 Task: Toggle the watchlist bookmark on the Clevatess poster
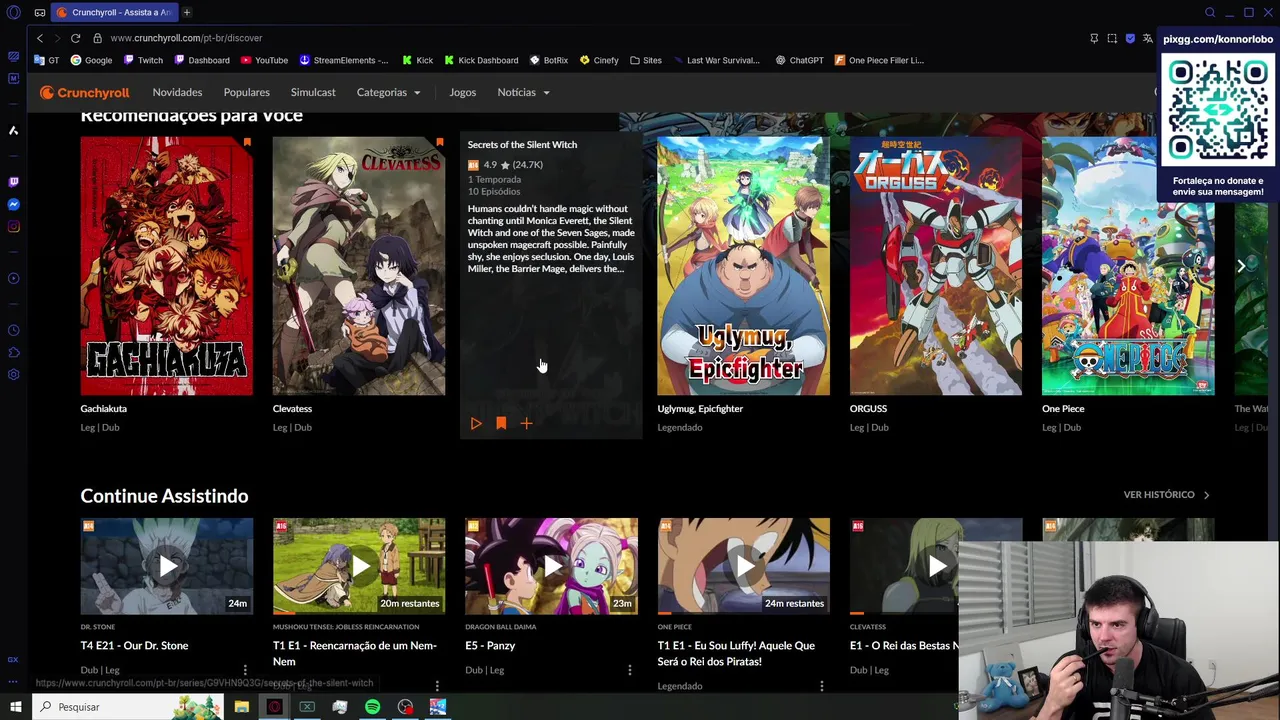(439, 142)
